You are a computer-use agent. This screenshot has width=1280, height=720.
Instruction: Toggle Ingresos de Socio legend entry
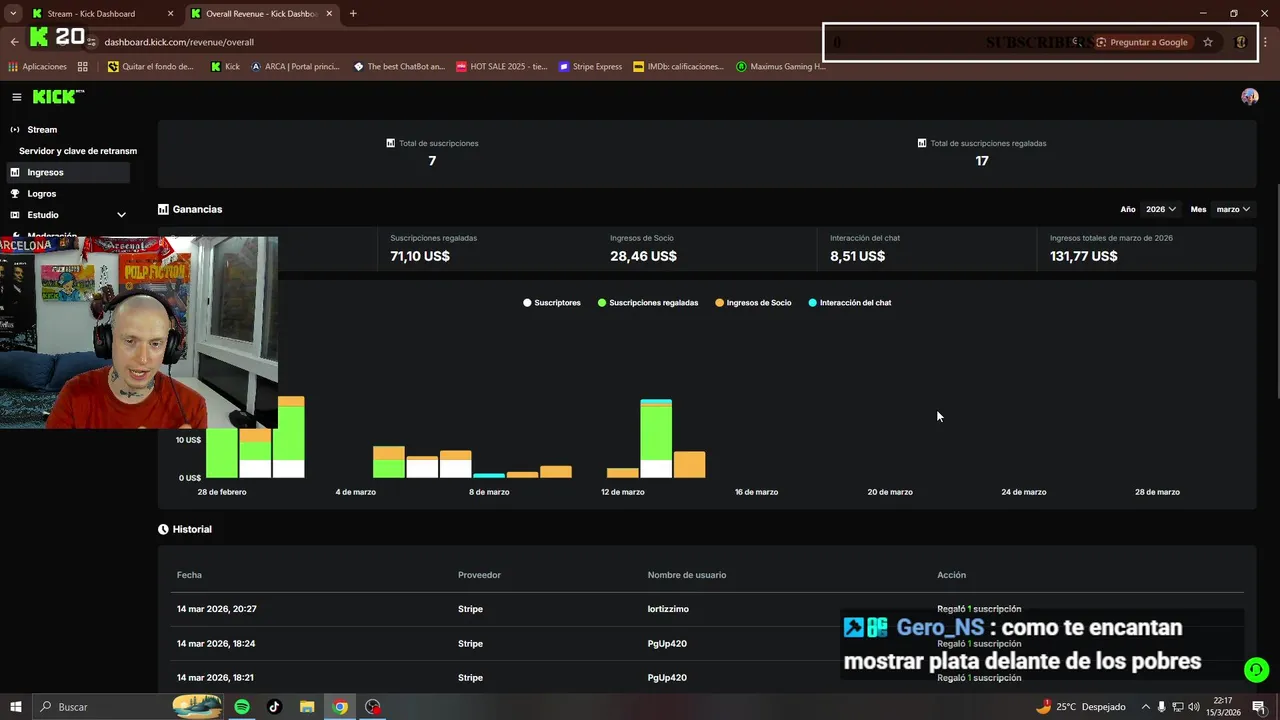click(x=753, y=303)
